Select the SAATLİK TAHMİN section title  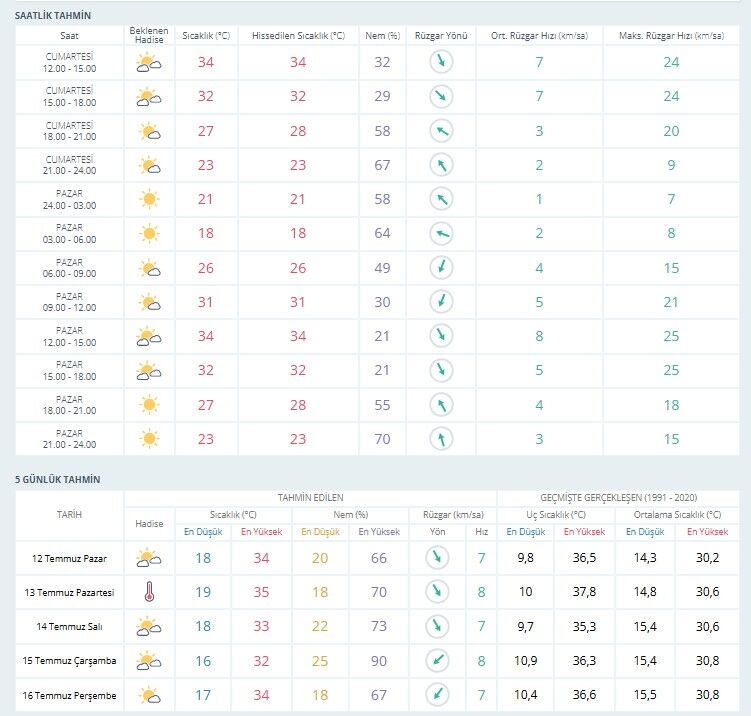pos(53,15)
